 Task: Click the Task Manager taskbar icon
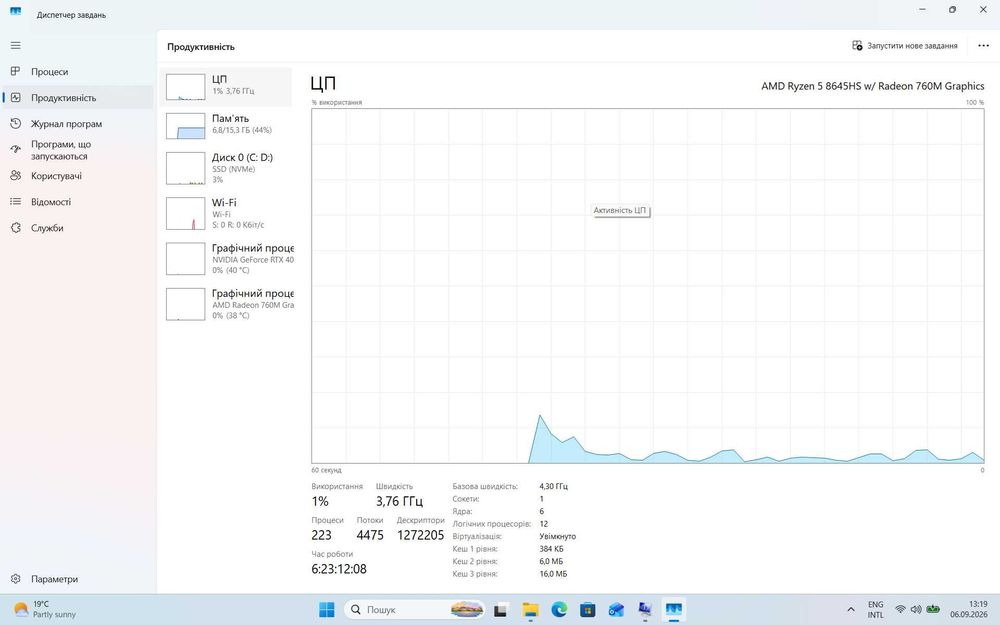(673, 610)
